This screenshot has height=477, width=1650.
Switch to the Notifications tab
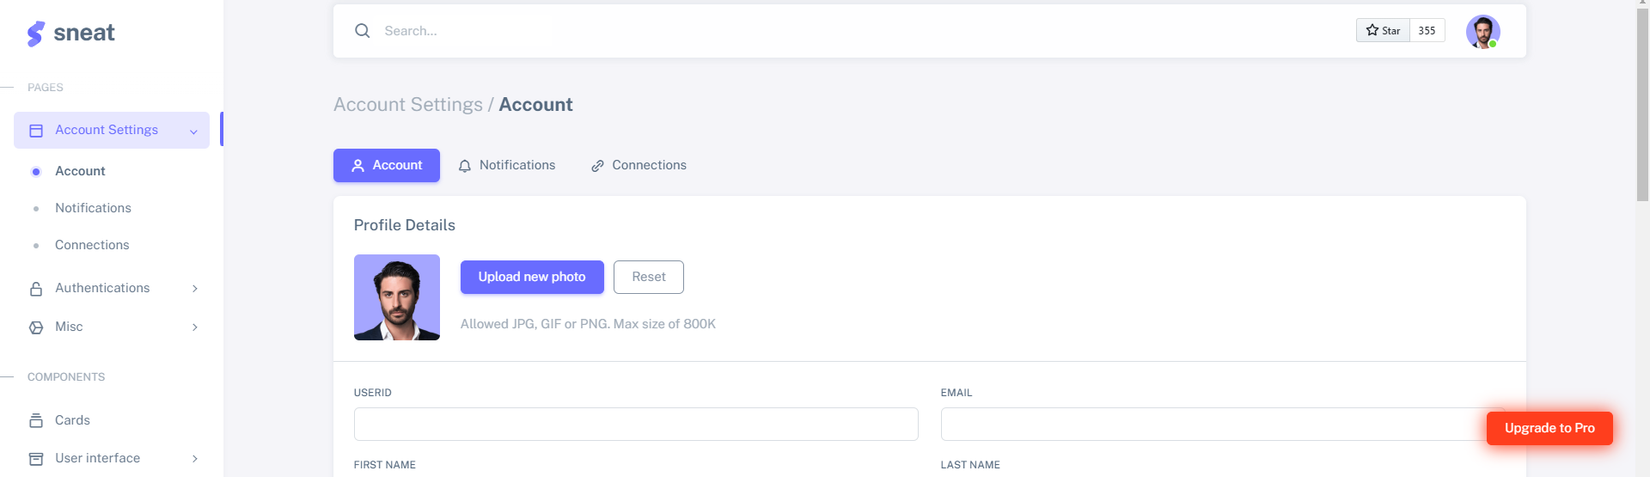point(507,166)
